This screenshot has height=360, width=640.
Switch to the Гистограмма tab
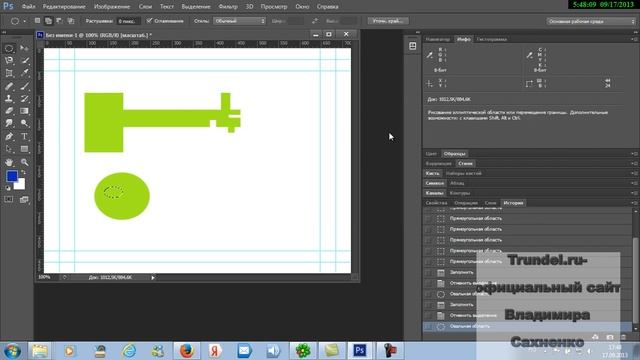pyautogui.click(x=491, y=40)
